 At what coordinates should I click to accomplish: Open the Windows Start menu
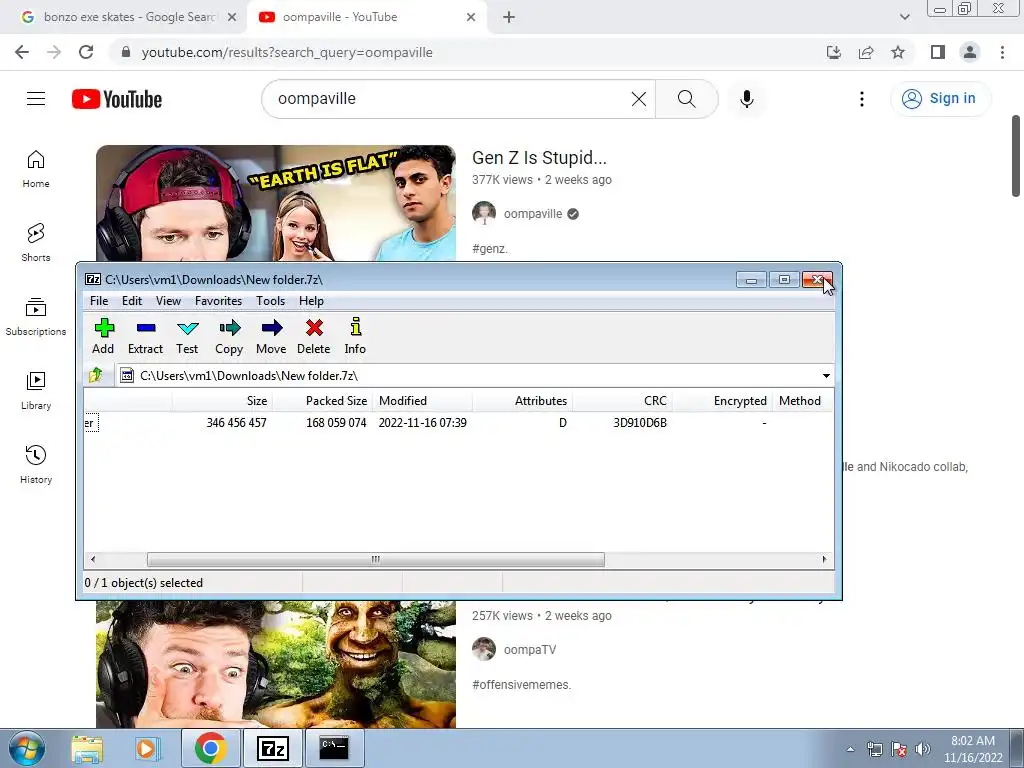click(x=26, y=748)
